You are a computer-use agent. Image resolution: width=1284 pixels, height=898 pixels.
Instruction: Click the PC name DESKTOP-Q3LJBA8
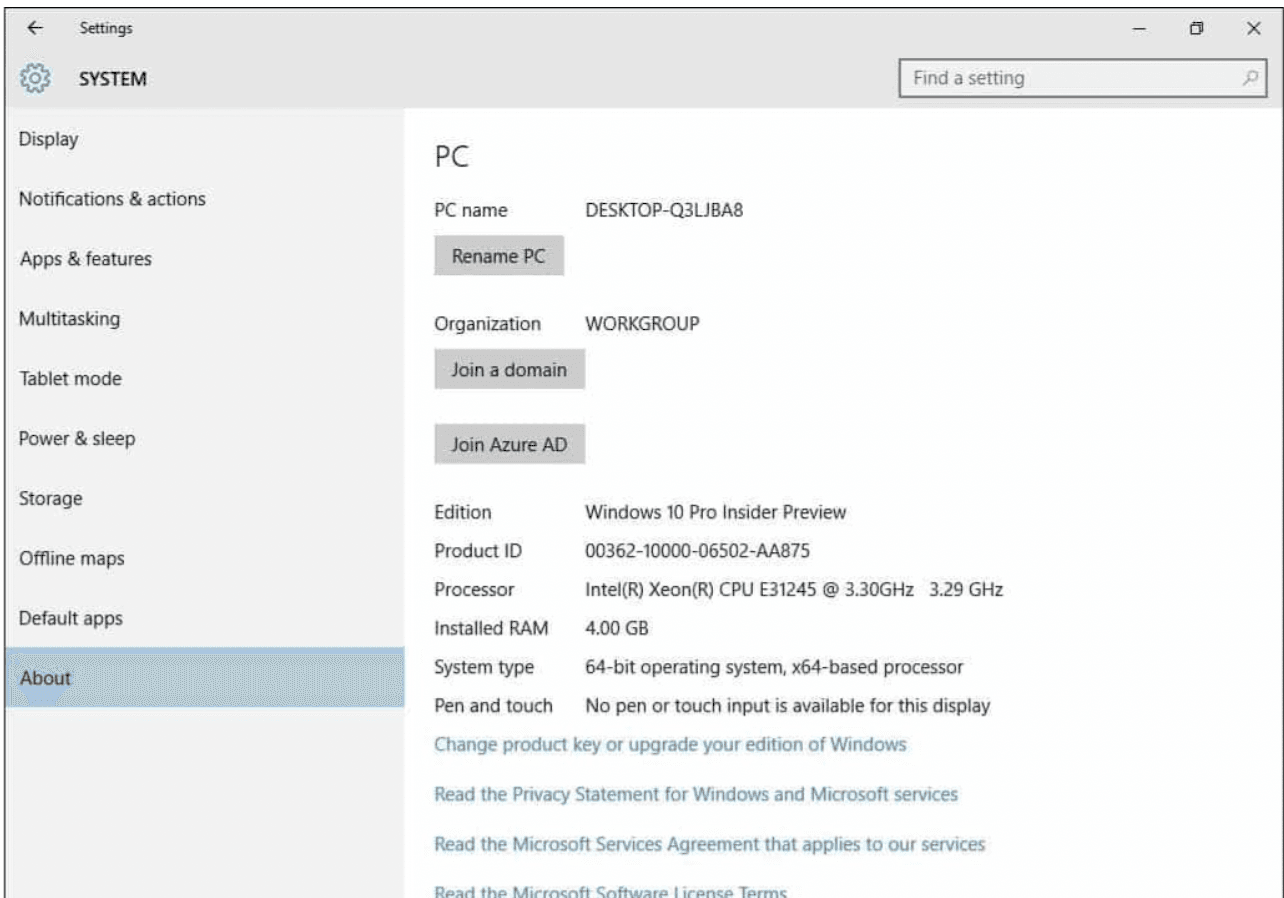664,211
